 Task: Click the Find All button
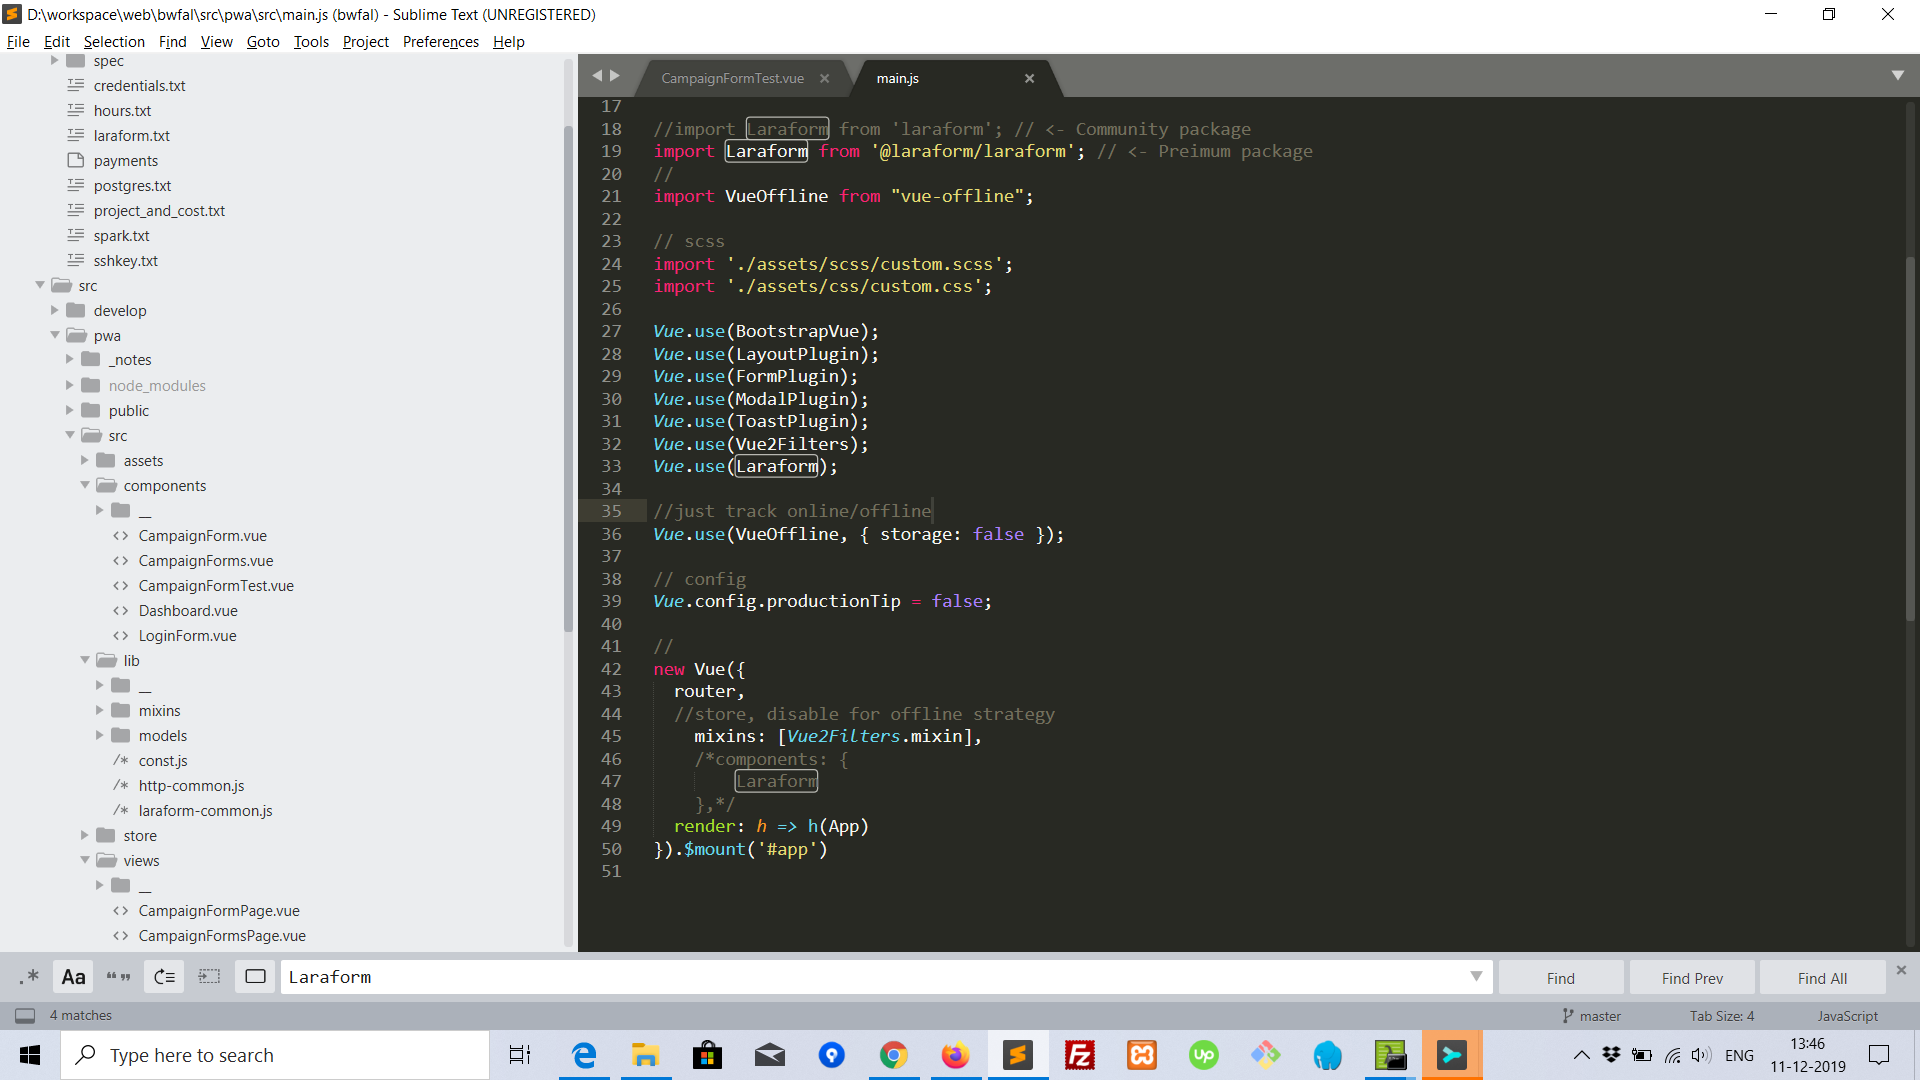pos(1820,977)
